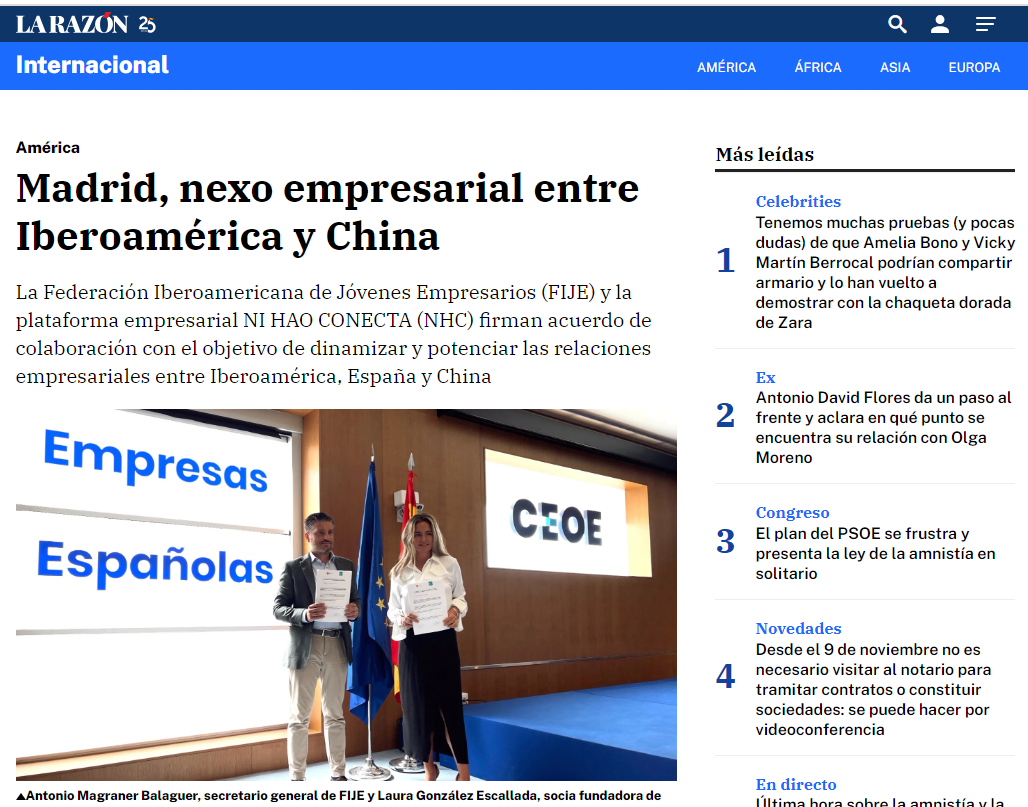Viewport: 1028px width, 807px height.
Task: Select the ASIA tab
Action: 895,67
